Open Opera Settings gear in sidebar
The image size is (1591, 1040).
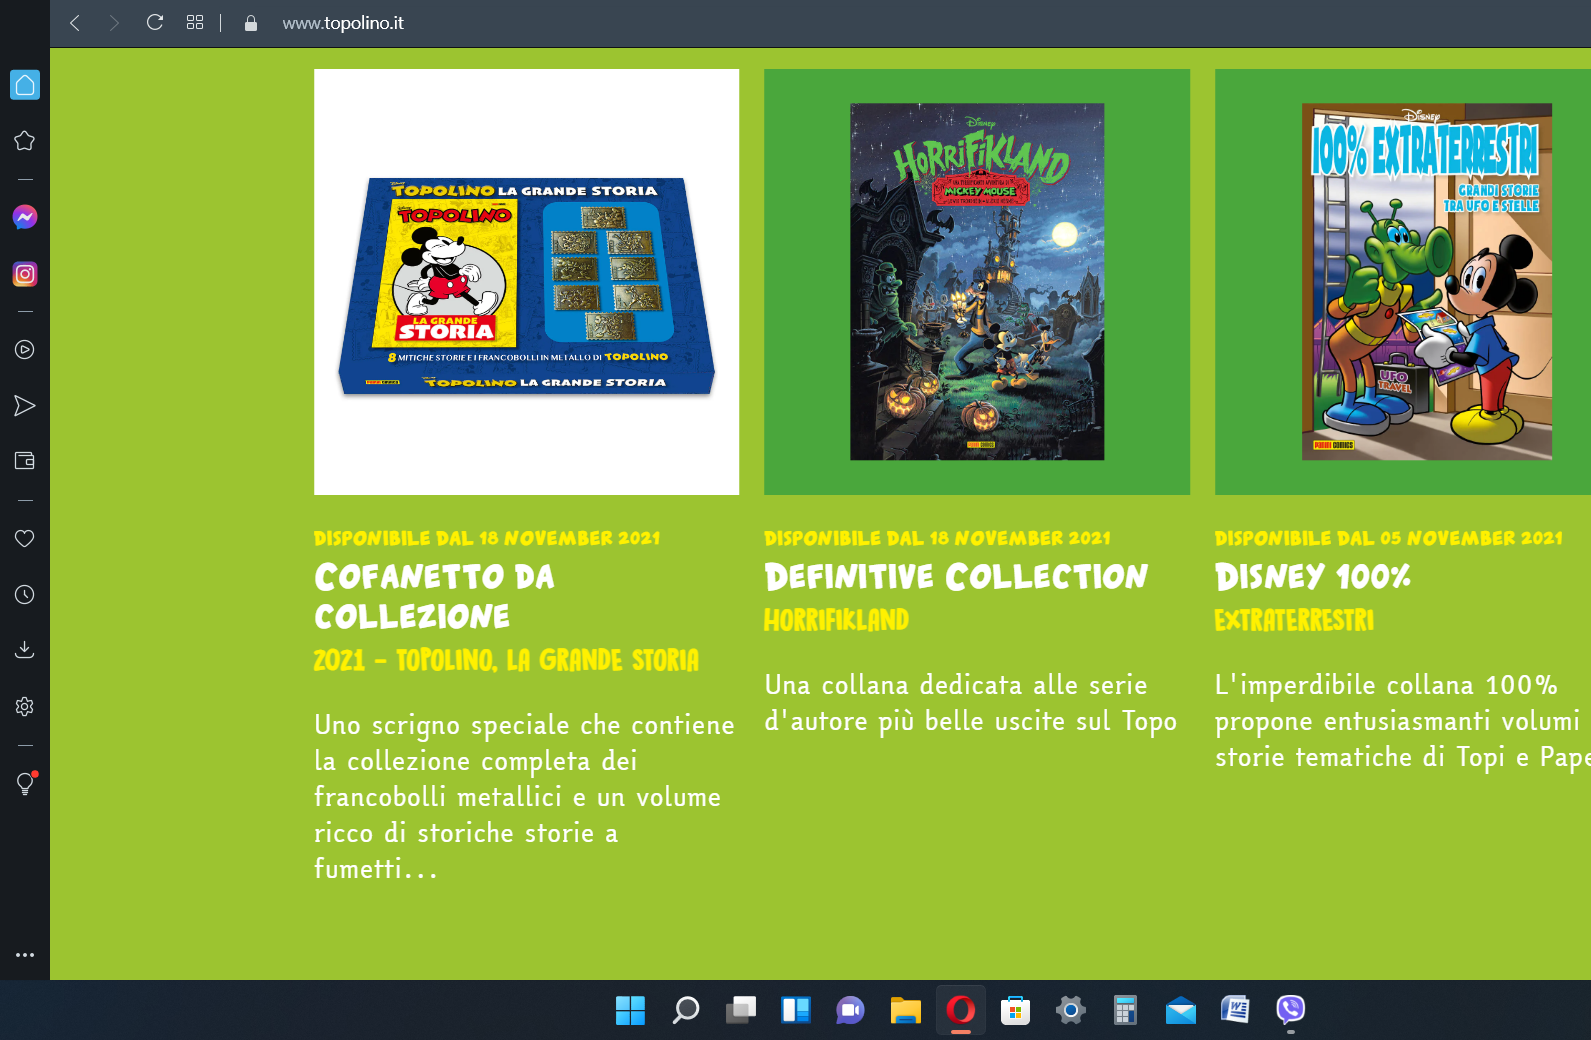25,707
